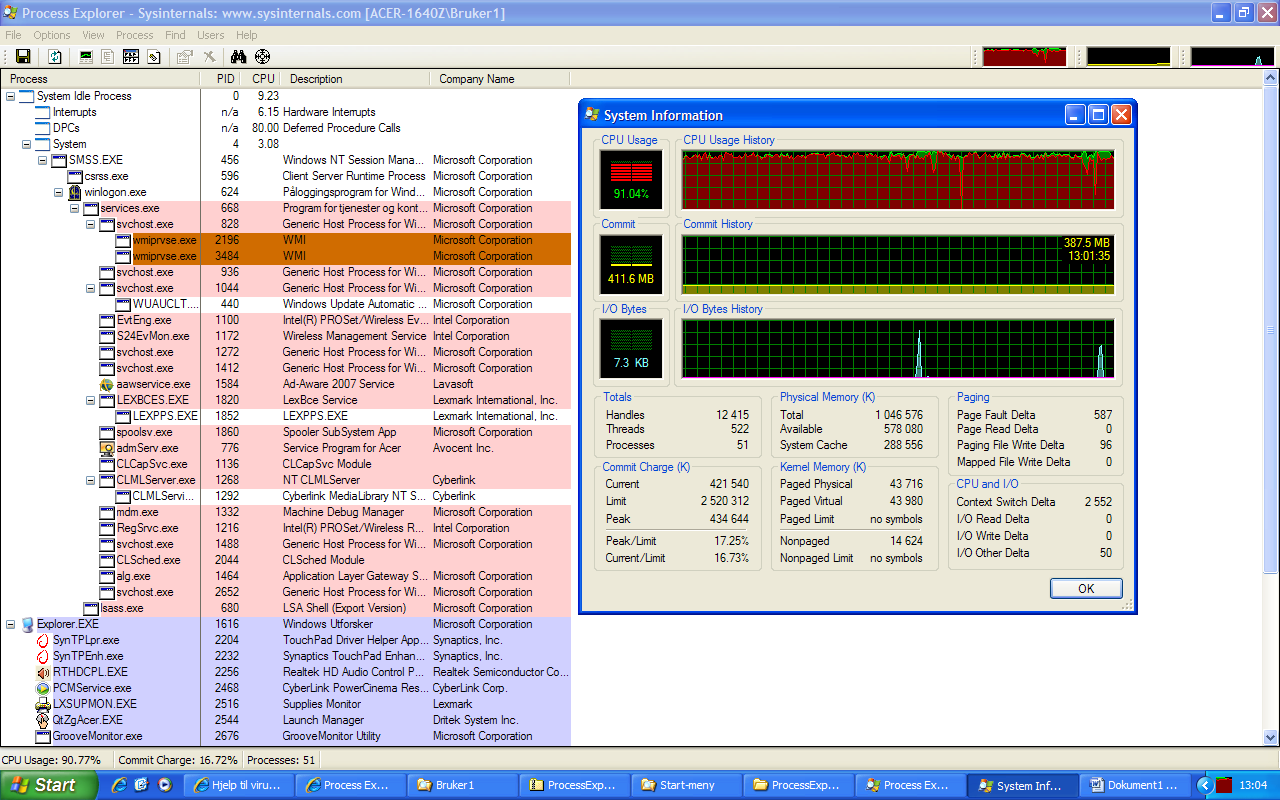Select the winlogon.exe process icon
1280x800 pixels.
[x=75, y=192]
